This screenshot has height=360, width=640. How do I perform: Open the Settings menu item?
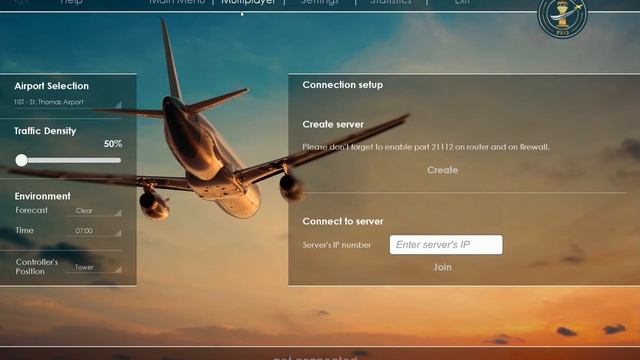[320, 2]
